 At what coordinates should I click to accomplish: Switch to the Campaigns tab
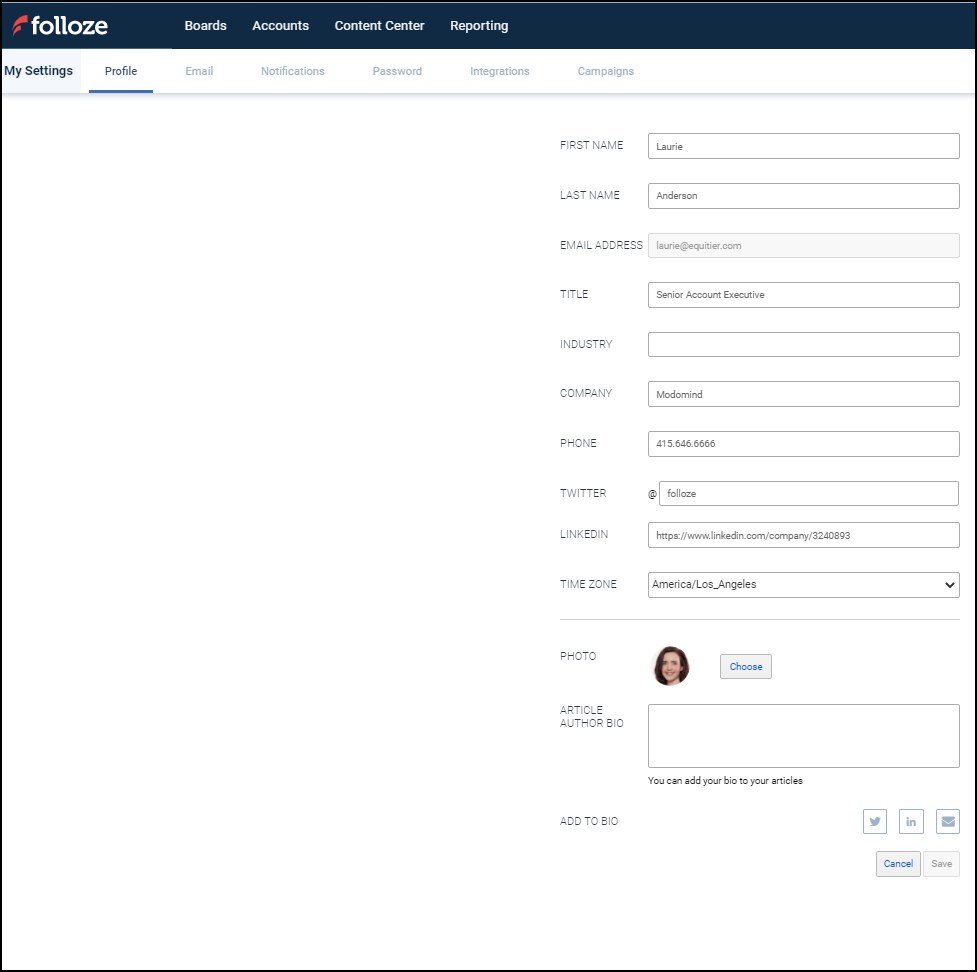tap(605, 71)
